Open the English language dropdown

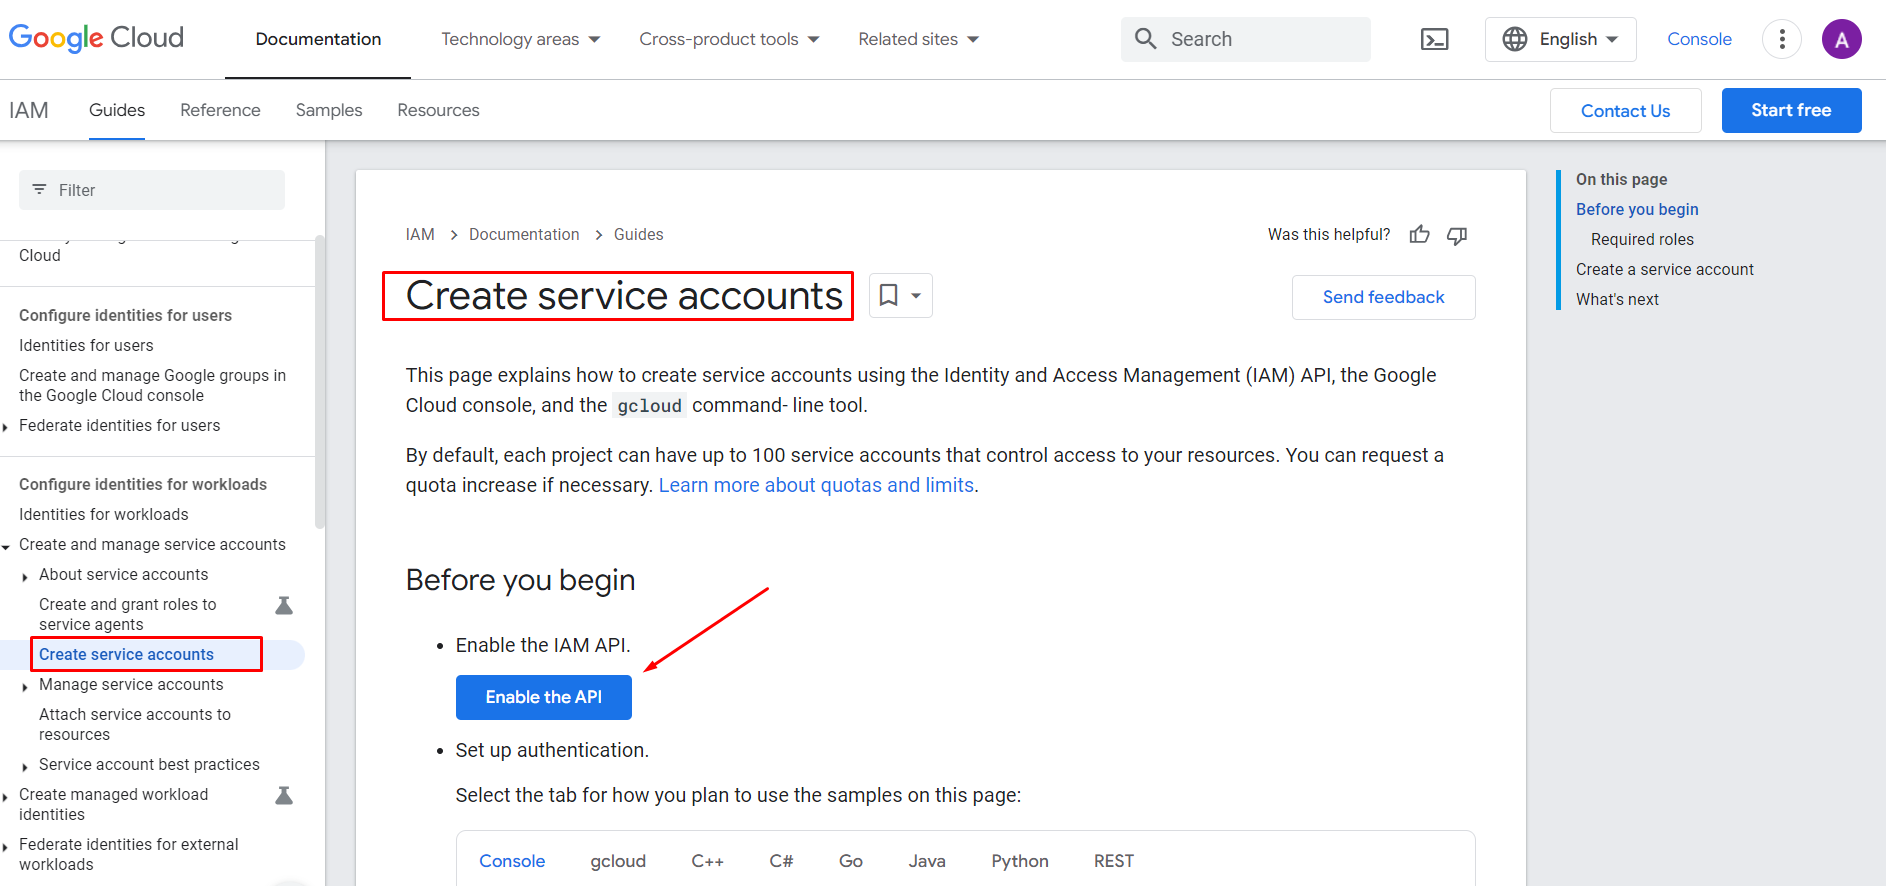tap(1560, 39)
